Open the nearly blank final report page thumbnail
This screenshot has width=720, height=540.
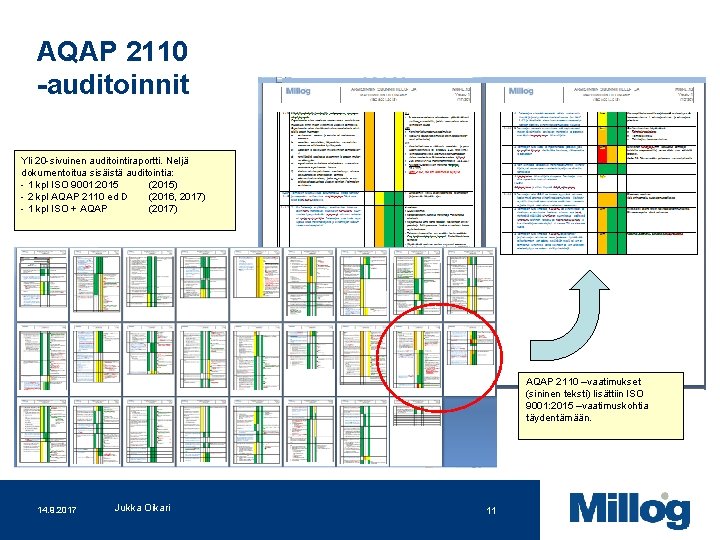tap(416, 432)
